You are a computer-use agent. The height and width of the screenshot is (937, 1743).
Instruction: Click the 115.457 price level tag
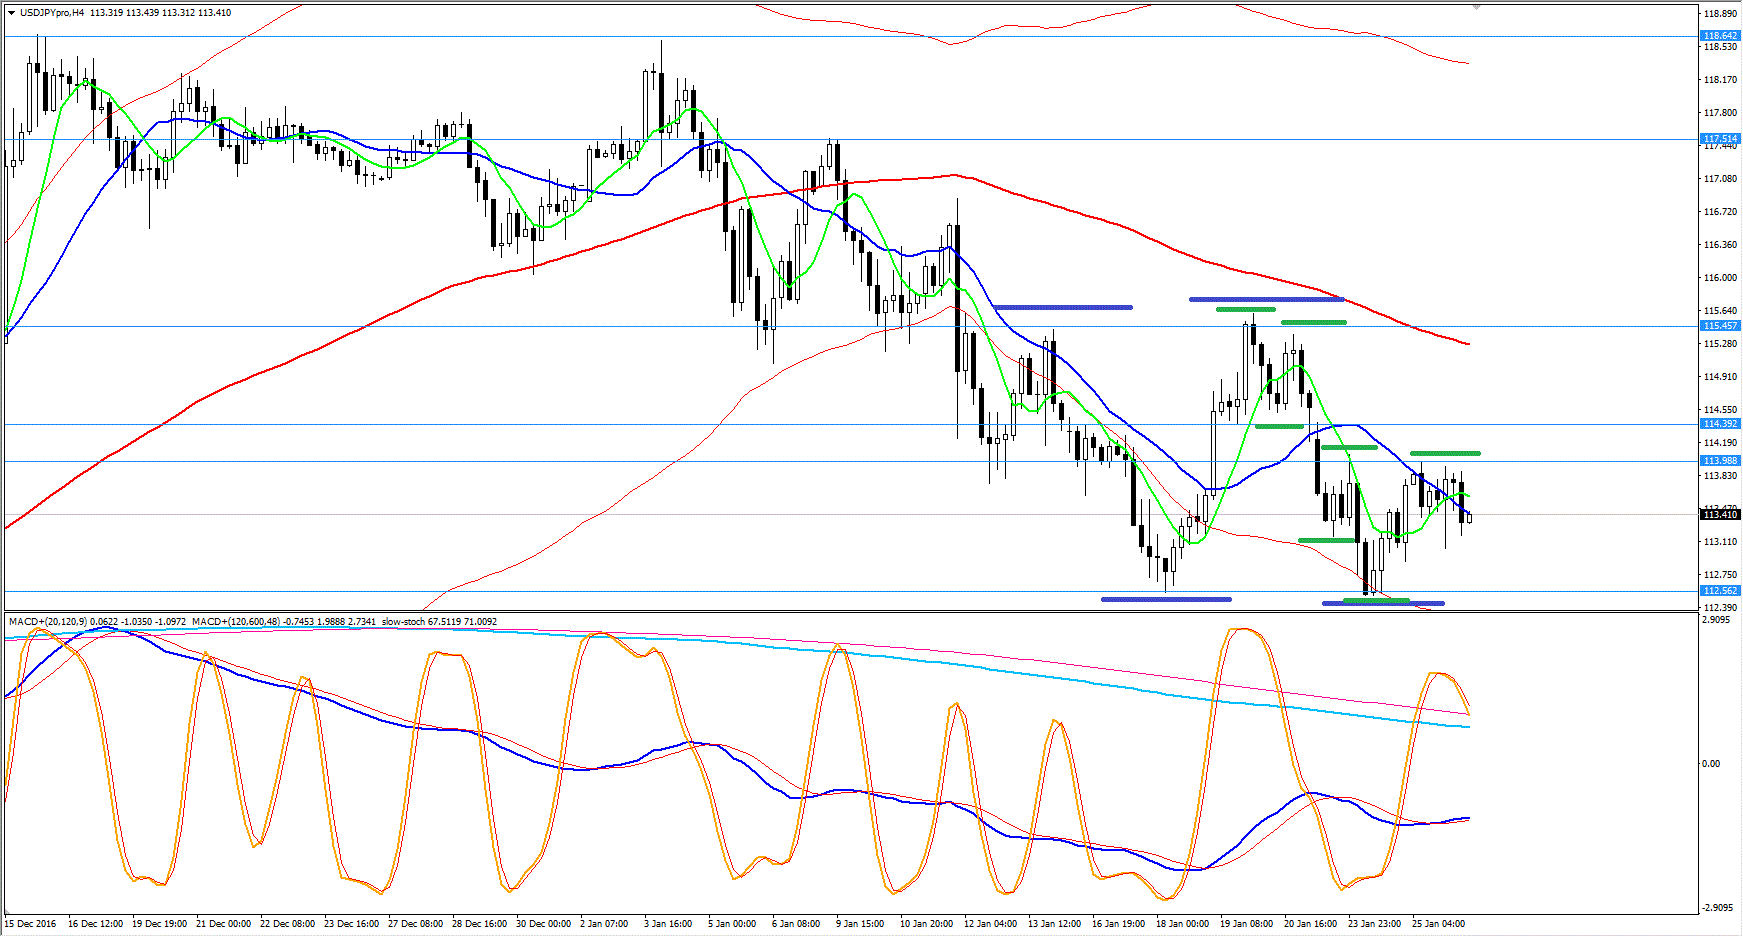tap(1720, 326)
